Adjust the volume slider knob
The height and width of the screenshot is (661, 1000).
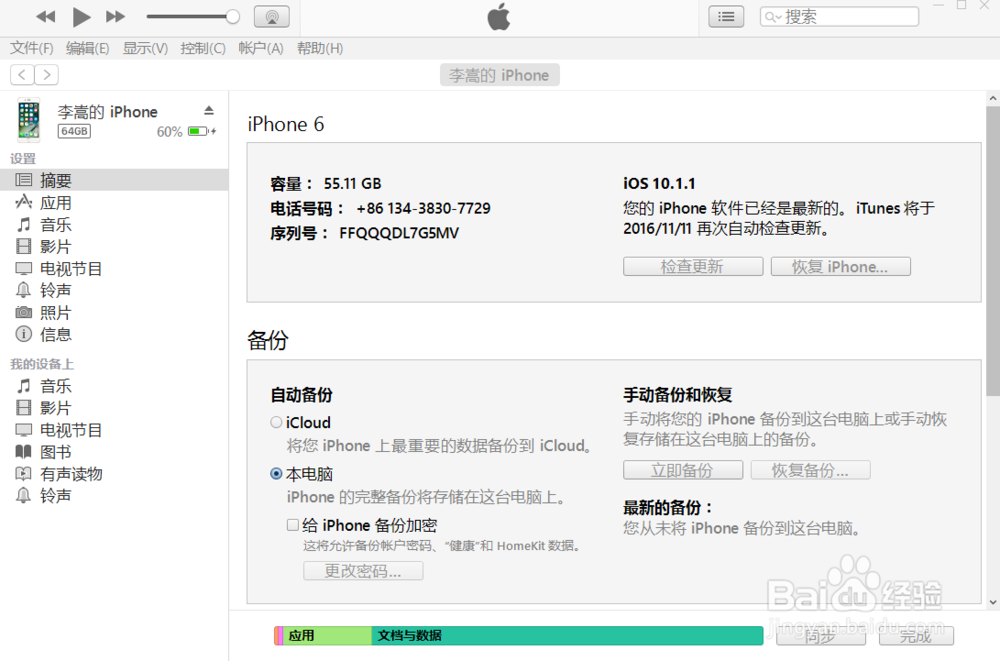tap(233, 17)
